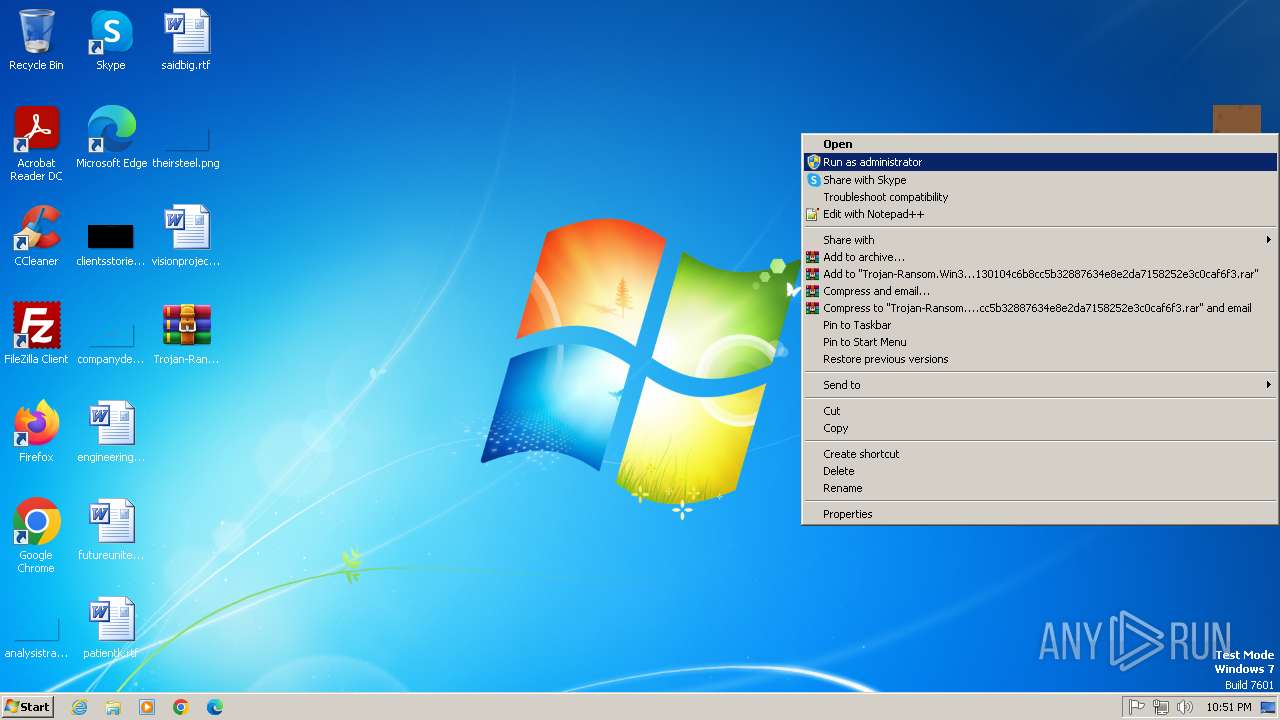Choose Run as administrator
Viewport: 1280px width, 720px height.
coord(1040,162)
